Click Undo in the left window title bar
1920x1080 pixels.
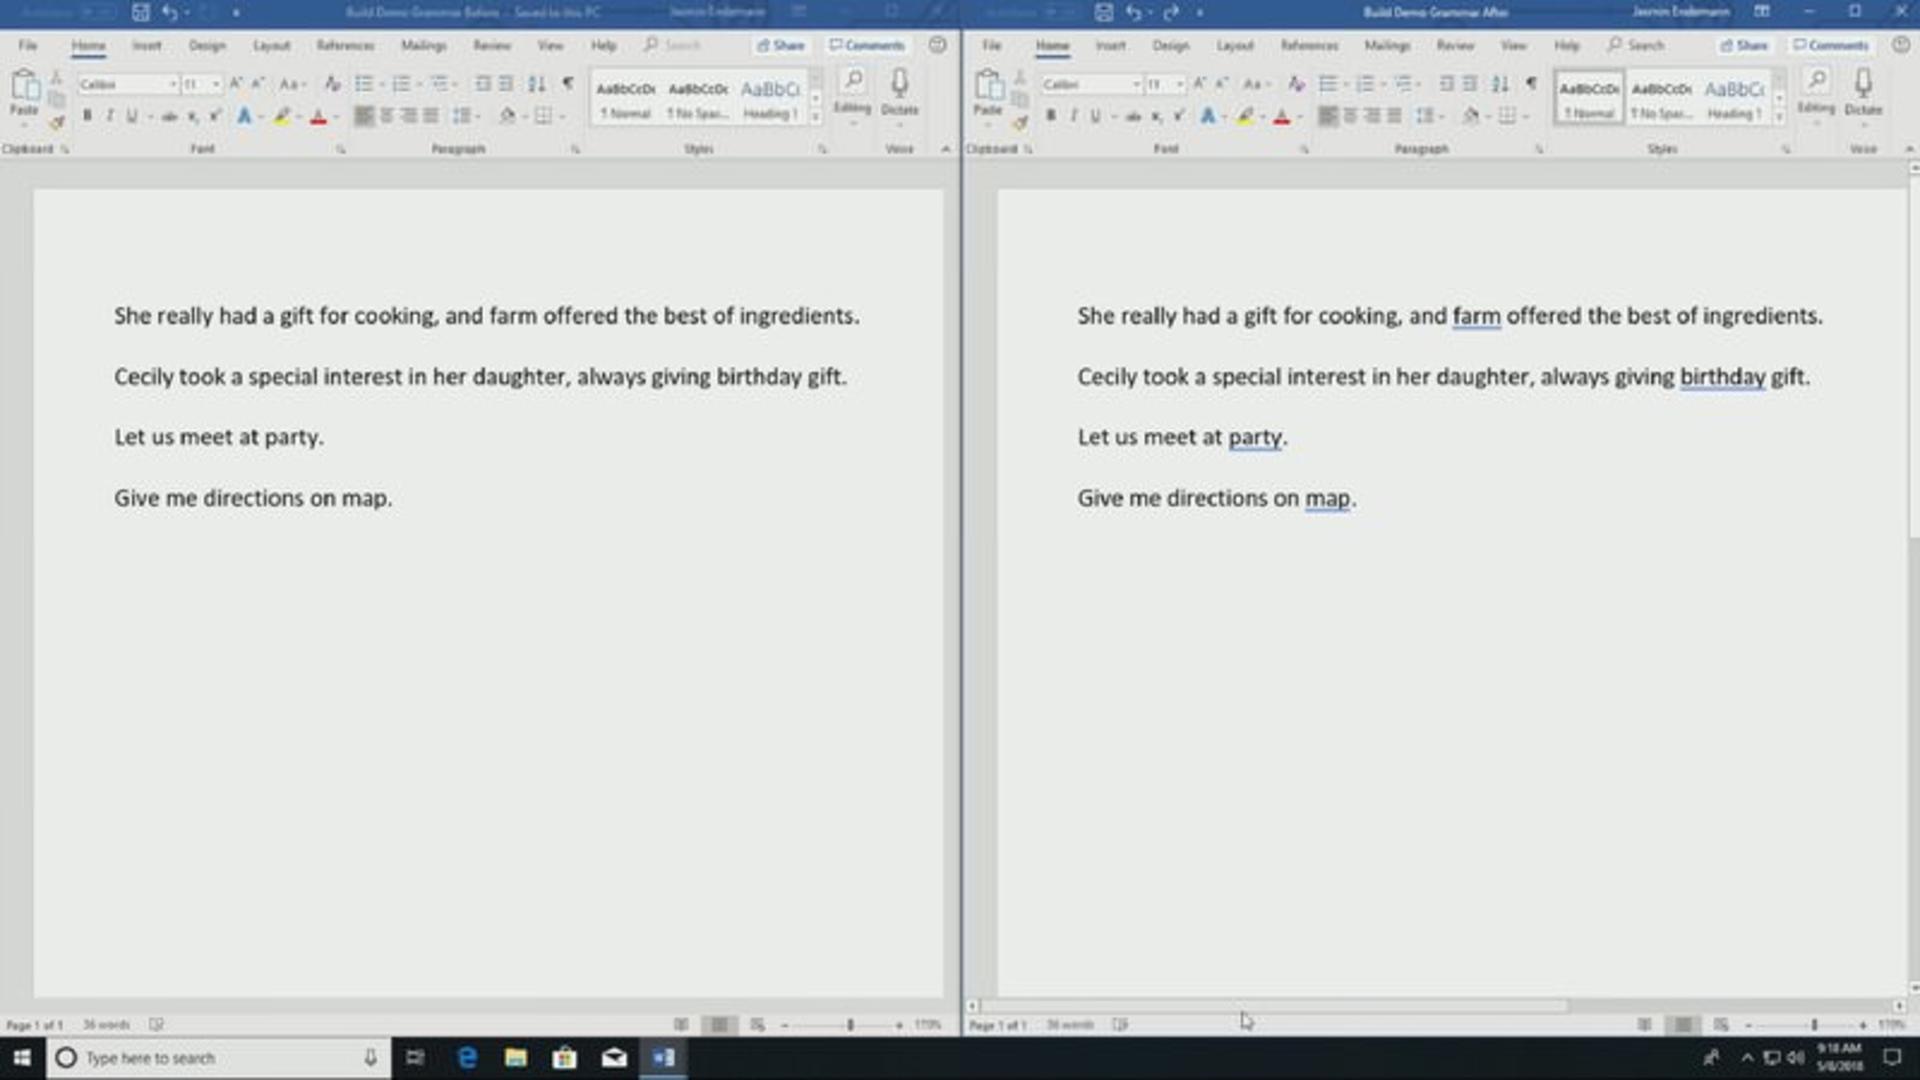170,13
